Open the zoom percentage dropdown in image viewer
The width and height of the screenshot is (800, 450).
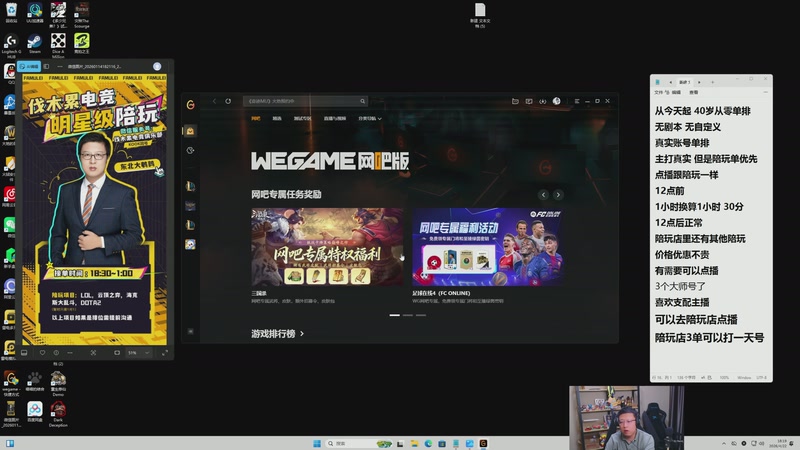click(139, 353)
